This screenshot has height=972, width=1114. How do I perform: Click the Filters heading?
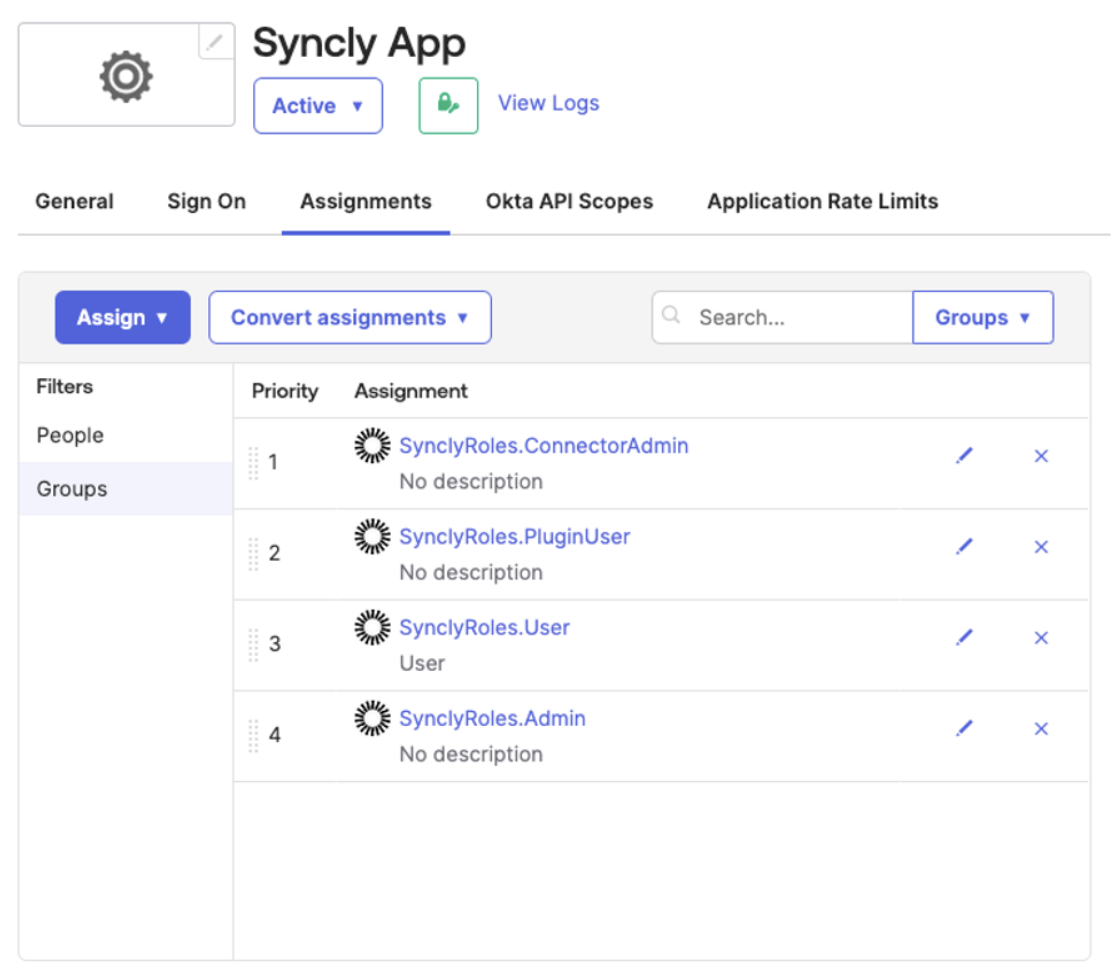coord(65,387)
